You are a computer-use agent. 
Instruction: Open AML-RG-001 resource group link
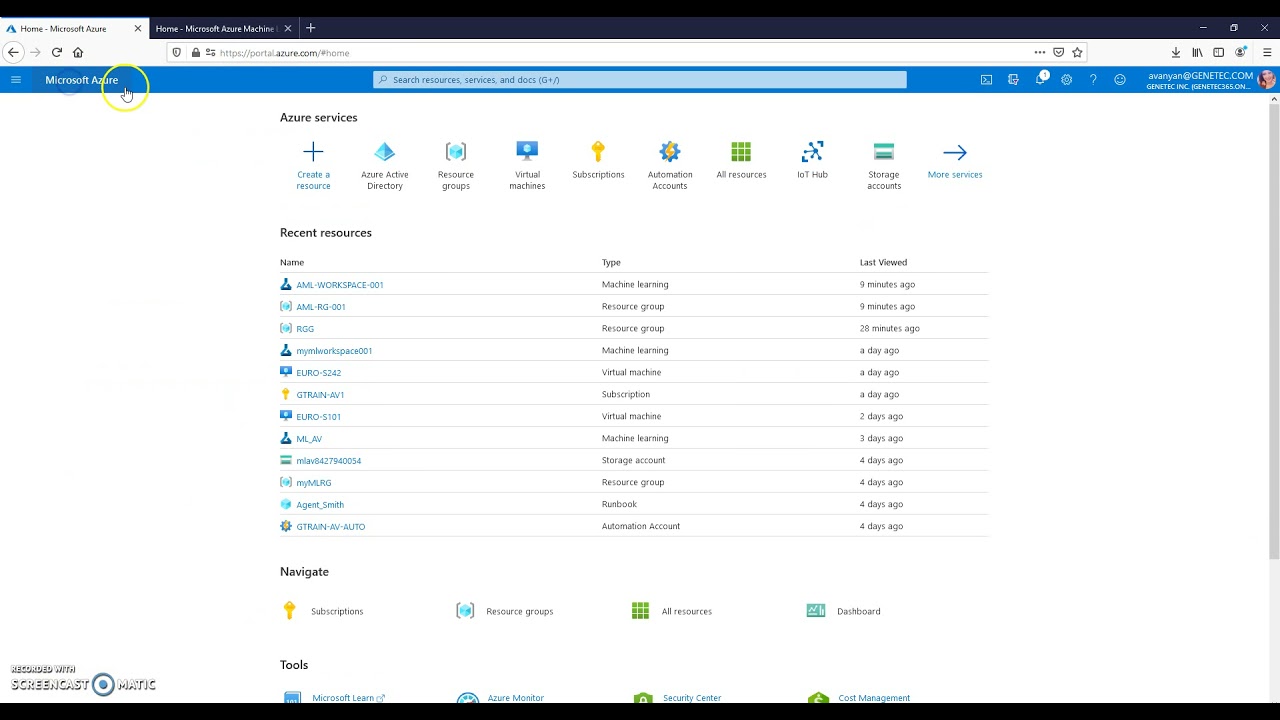click(x=321, y=307)
